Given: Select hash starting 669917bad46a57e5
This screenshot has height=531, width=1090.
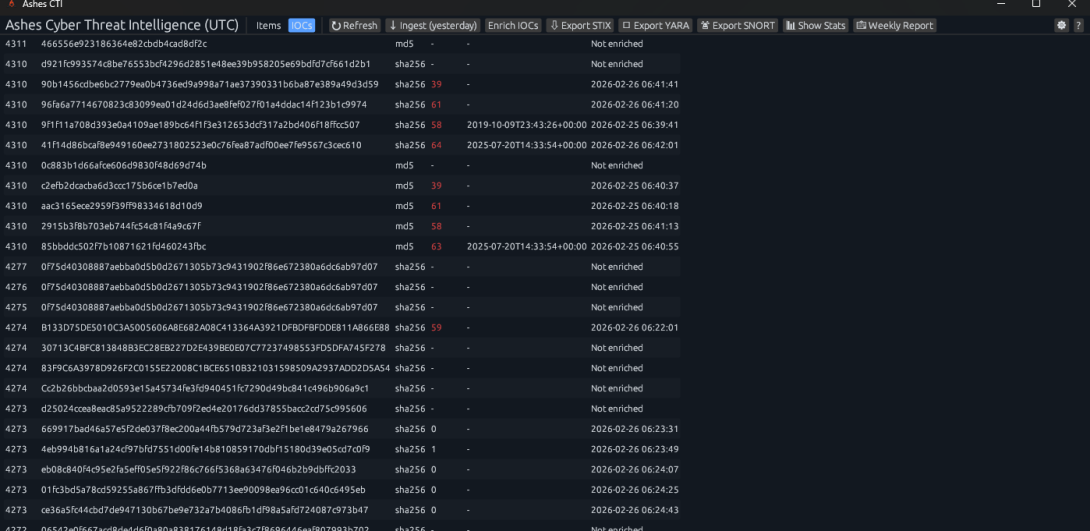Looking at the screenshot, I should [x=204, y=429].
